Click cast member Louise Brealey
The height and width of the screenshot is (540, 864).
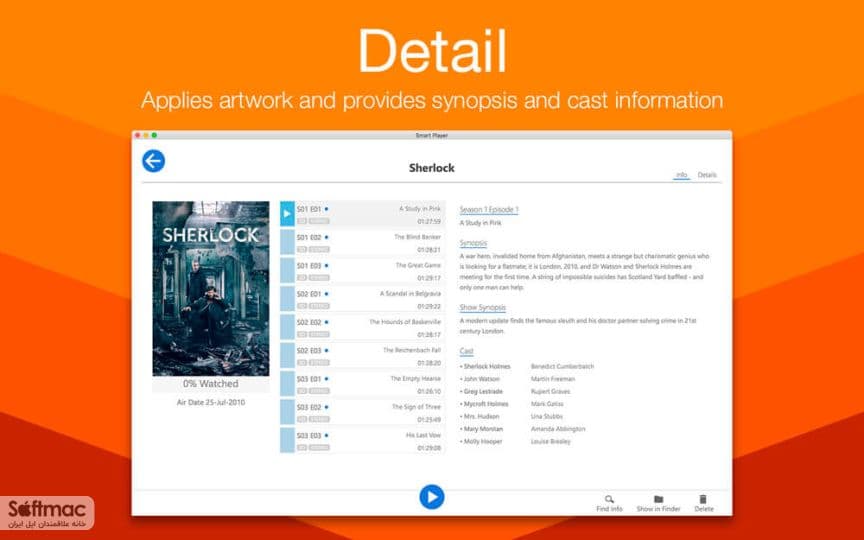[550, 441]
